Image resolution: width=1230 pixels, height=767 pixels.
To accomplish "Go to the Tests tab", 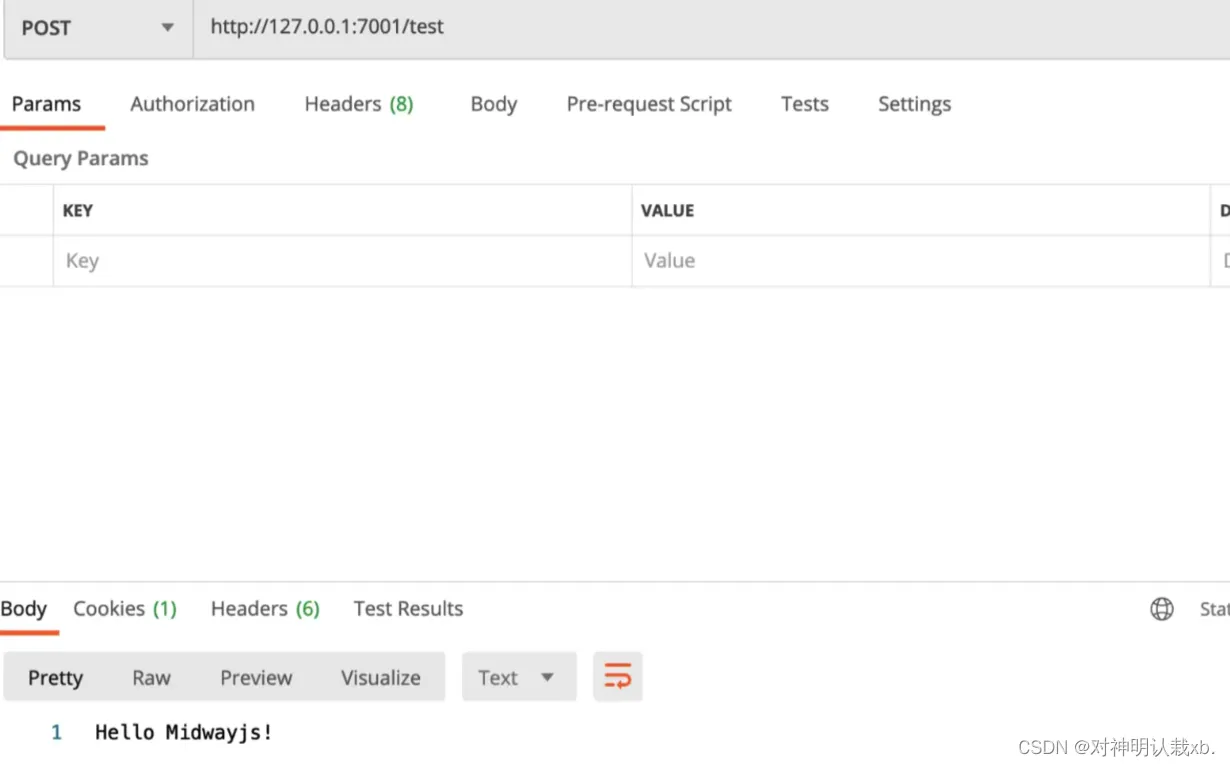I will [805, 104].
